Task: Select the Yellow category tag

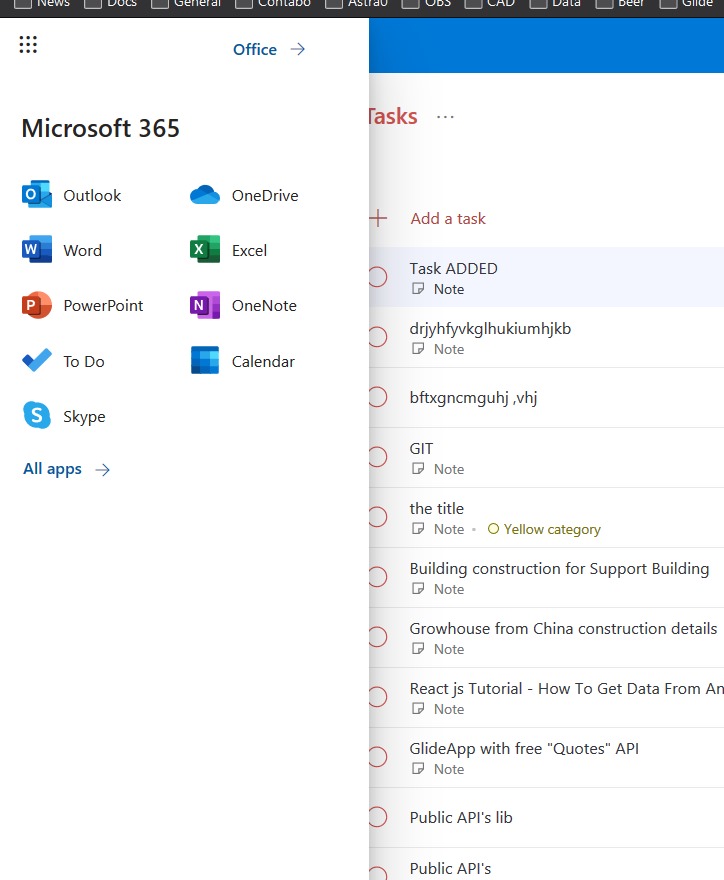Action: click(x=544, y=529)
